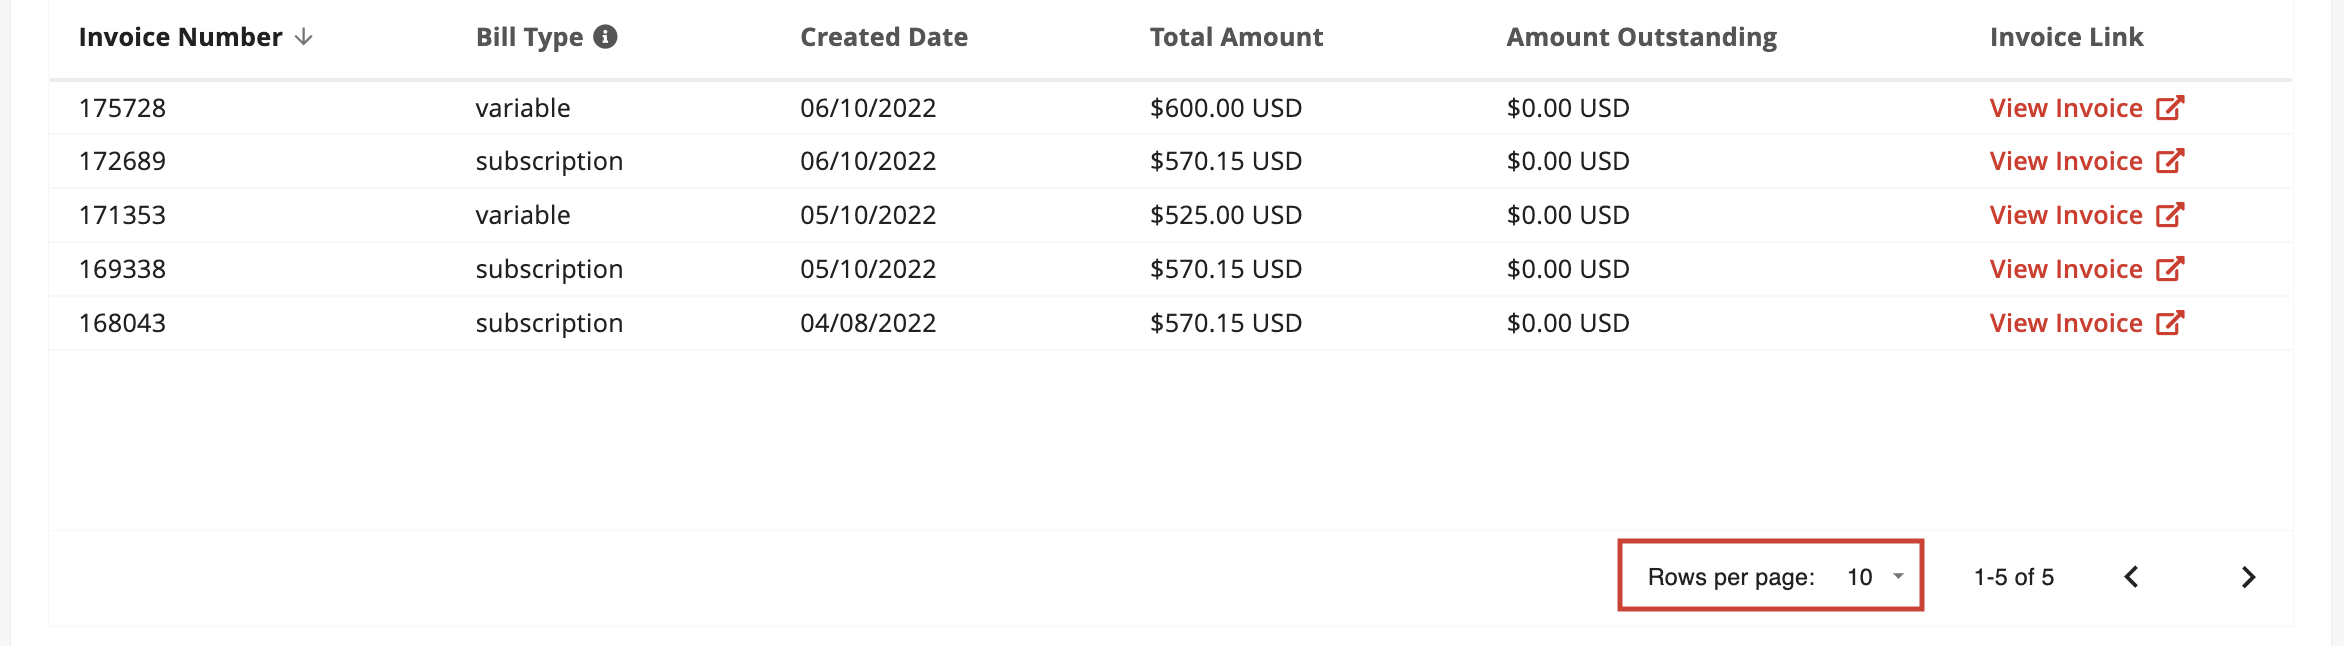The image size is (2344, 646).
Task: Open the Rows per page dropdown
Action: [1875, 577]
